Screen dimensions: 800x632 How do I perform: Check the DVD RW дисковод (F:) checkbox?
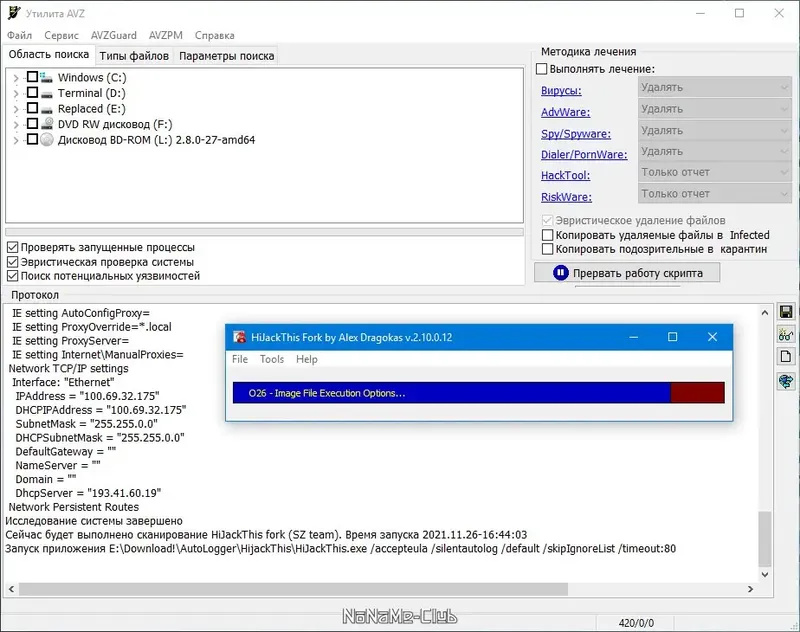[32, 123]
